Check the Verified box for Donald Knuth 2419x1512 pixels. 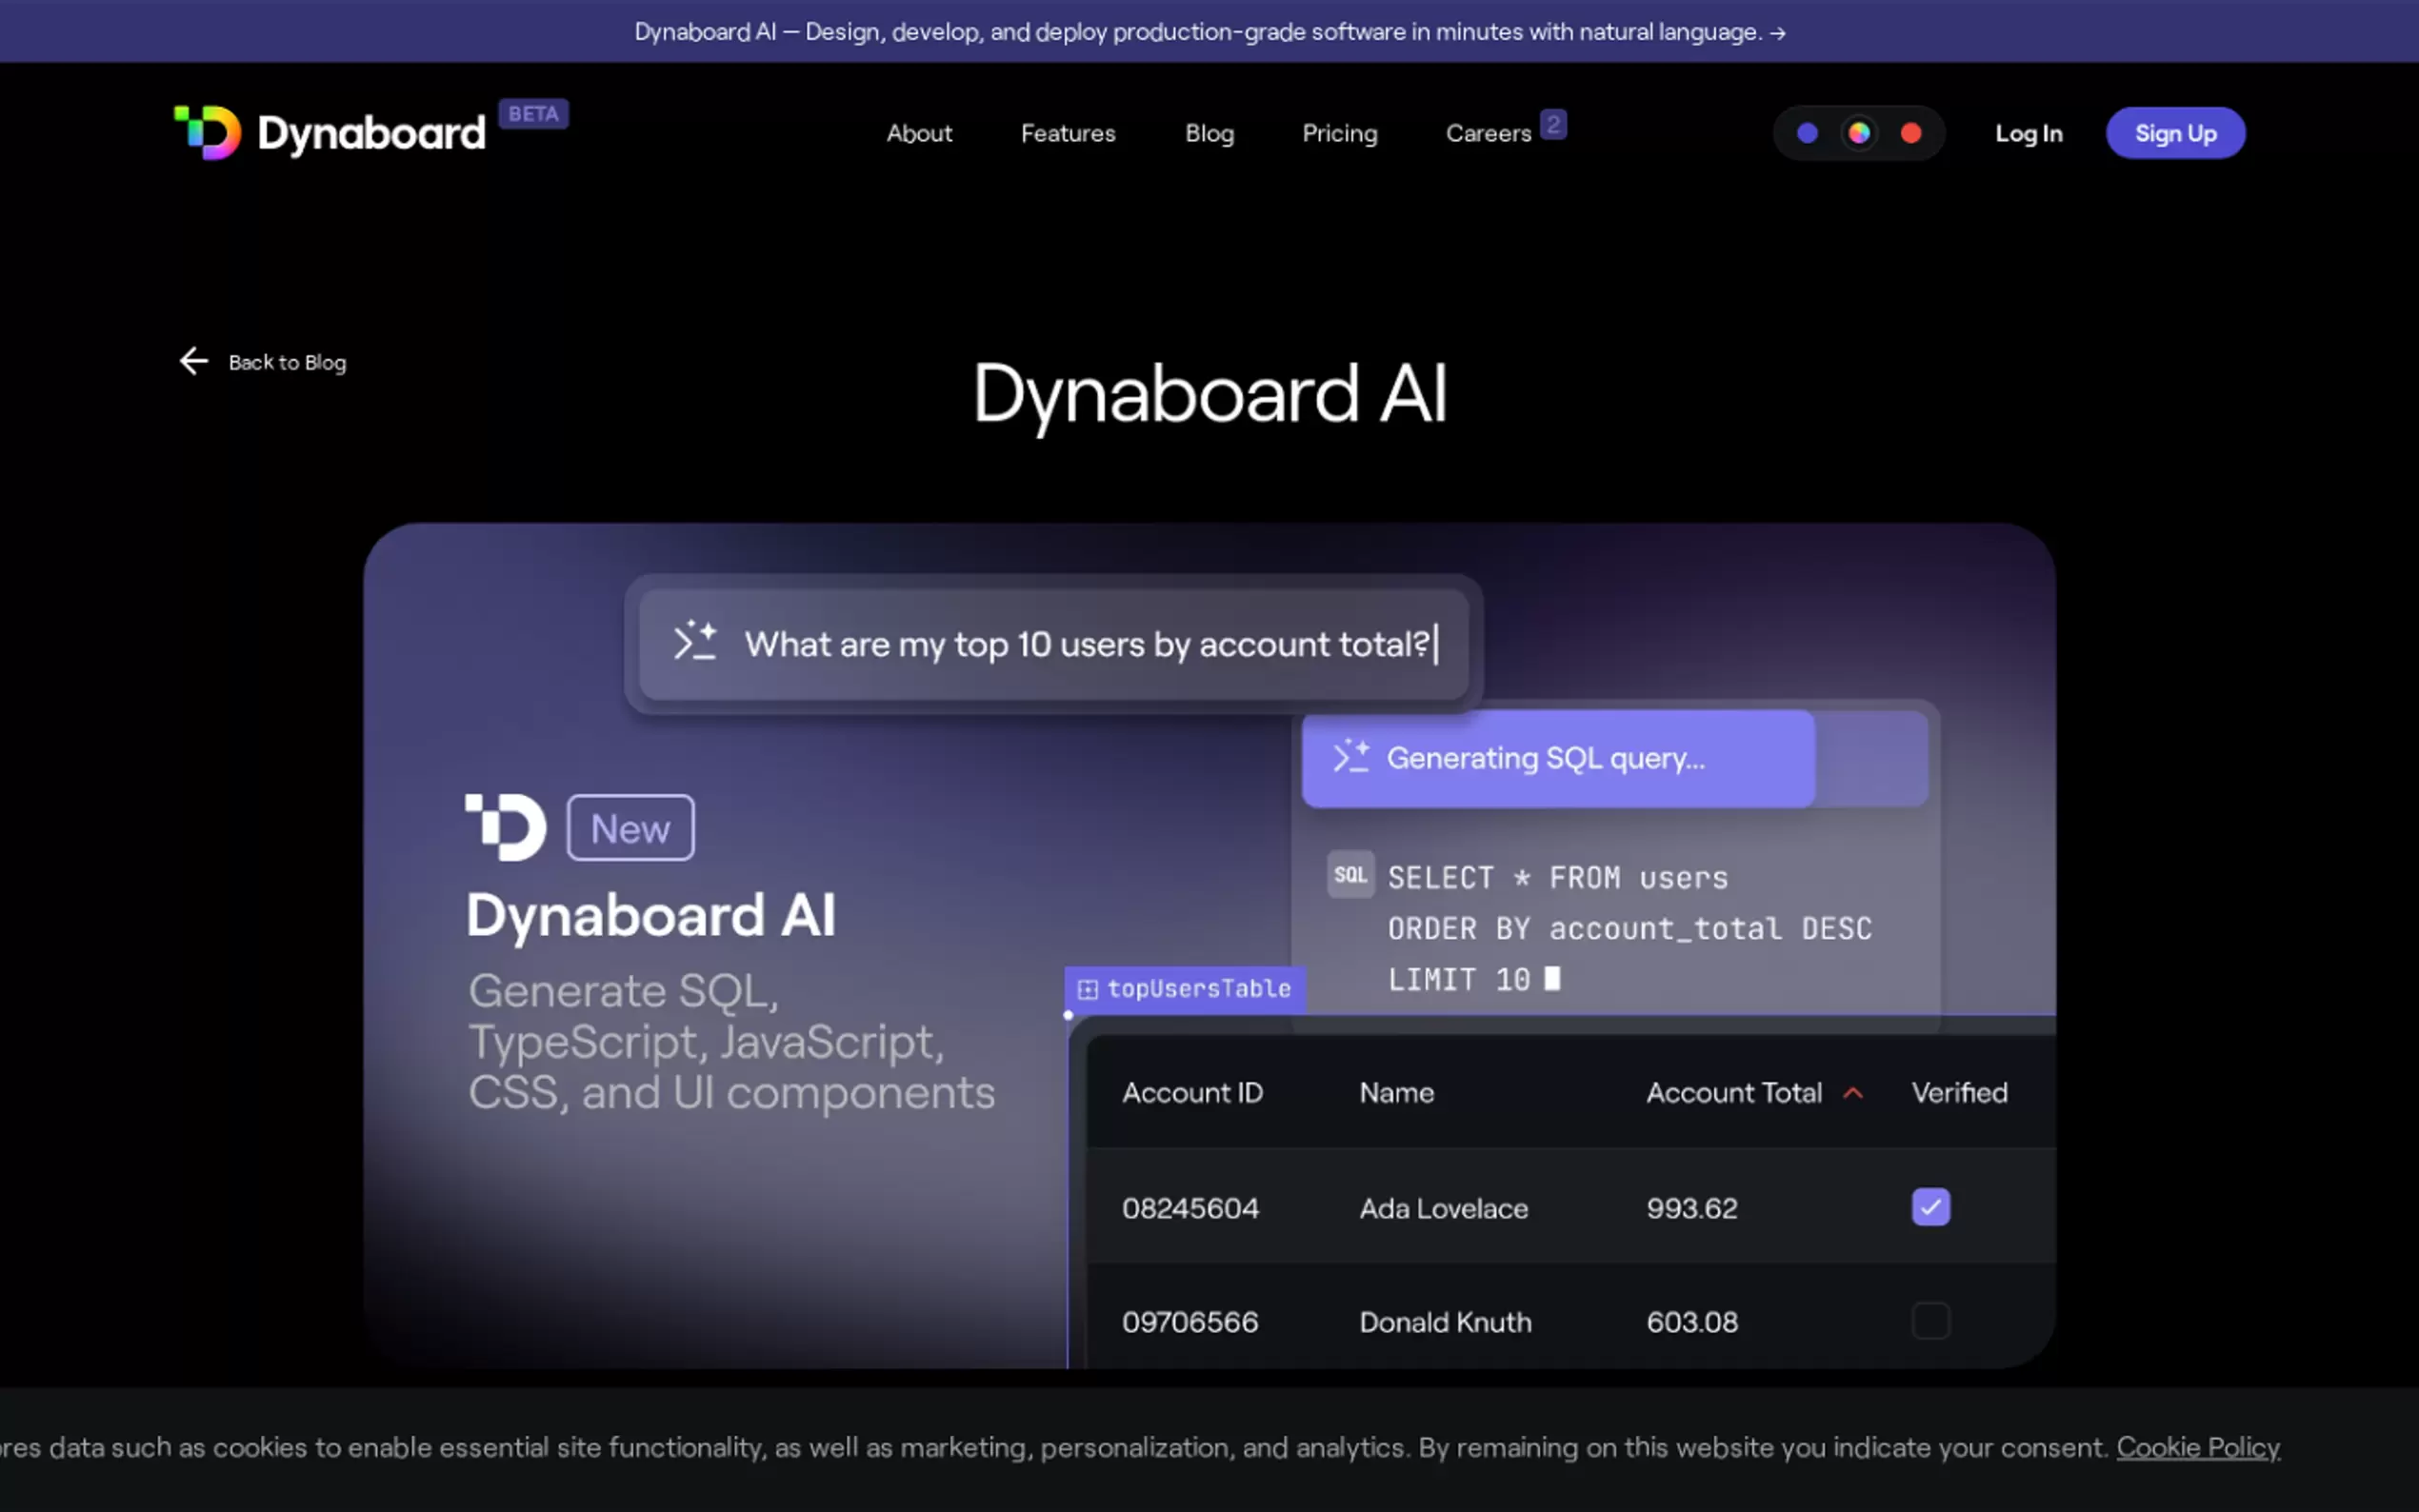[x=1930, y=1321]
